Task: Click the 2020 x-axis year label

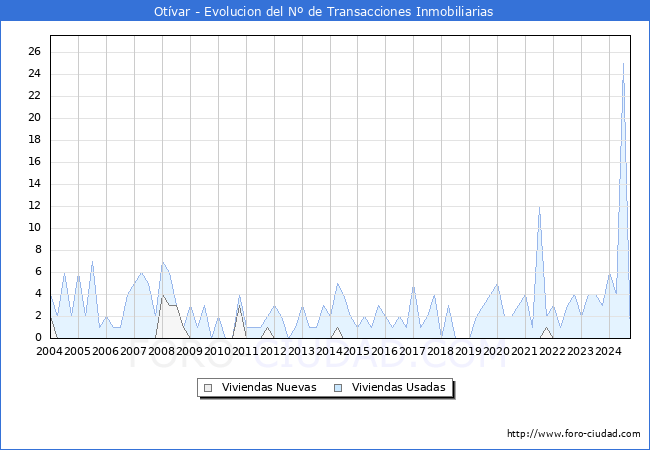Action: (x=497, y=351)
